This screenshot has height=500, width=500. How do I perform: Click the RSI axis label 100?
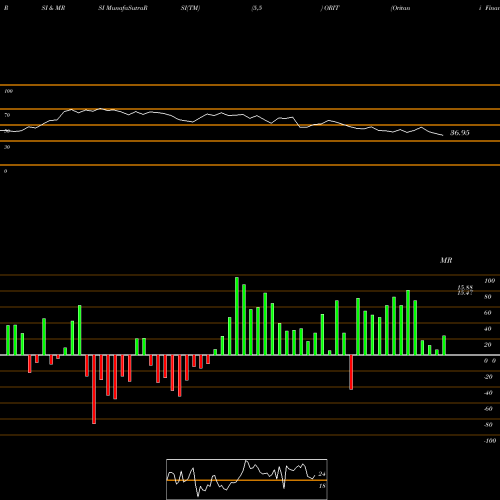pyautogui.click(x=9, y=91)
